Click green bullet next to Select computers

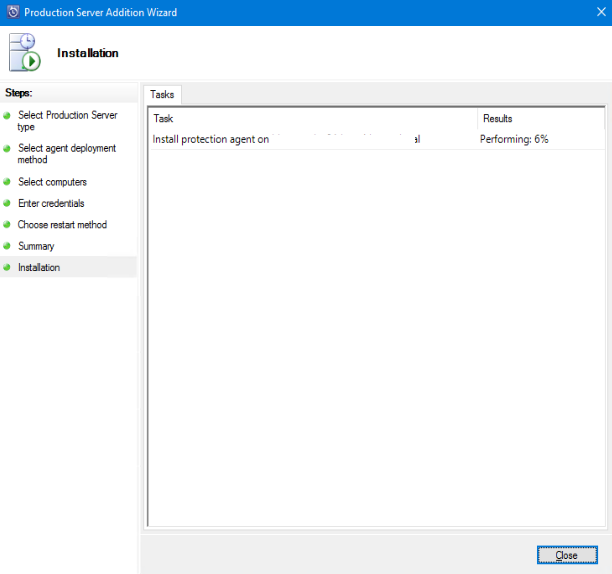tap(7, 182)
